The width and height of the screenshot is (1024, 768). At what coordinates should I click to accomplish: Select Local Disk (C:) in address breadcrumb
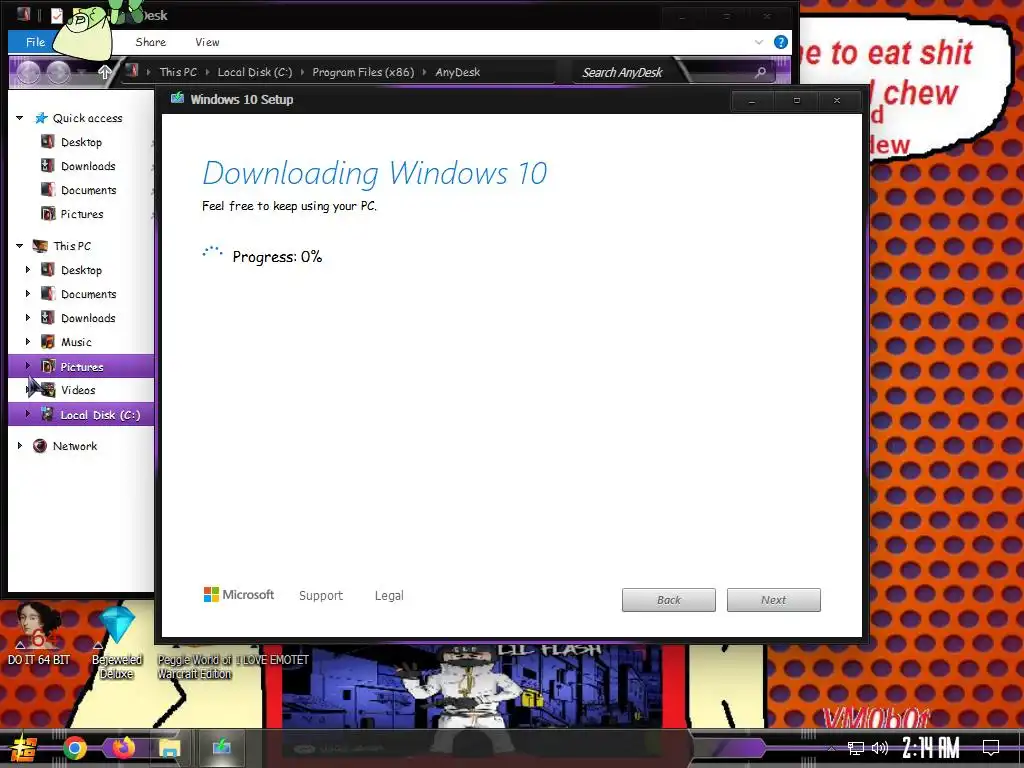click(x=255, y=72)
